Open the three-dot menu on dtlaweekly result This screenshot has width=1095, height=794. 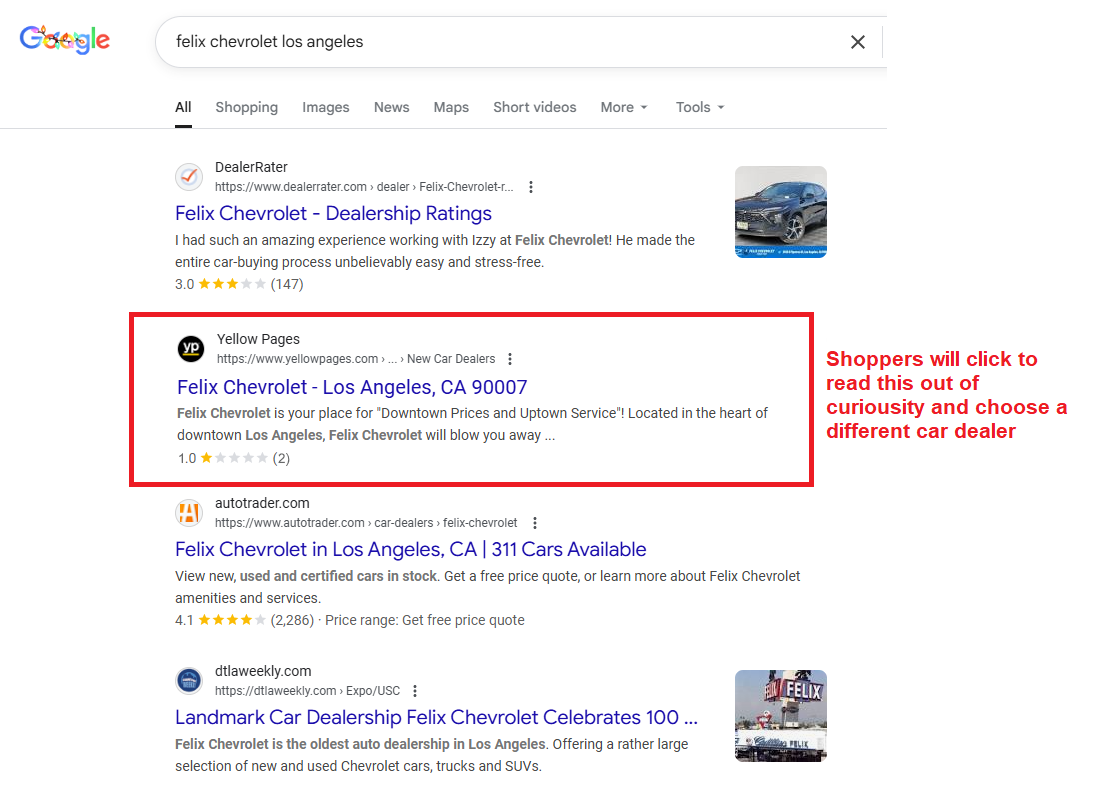415,690
